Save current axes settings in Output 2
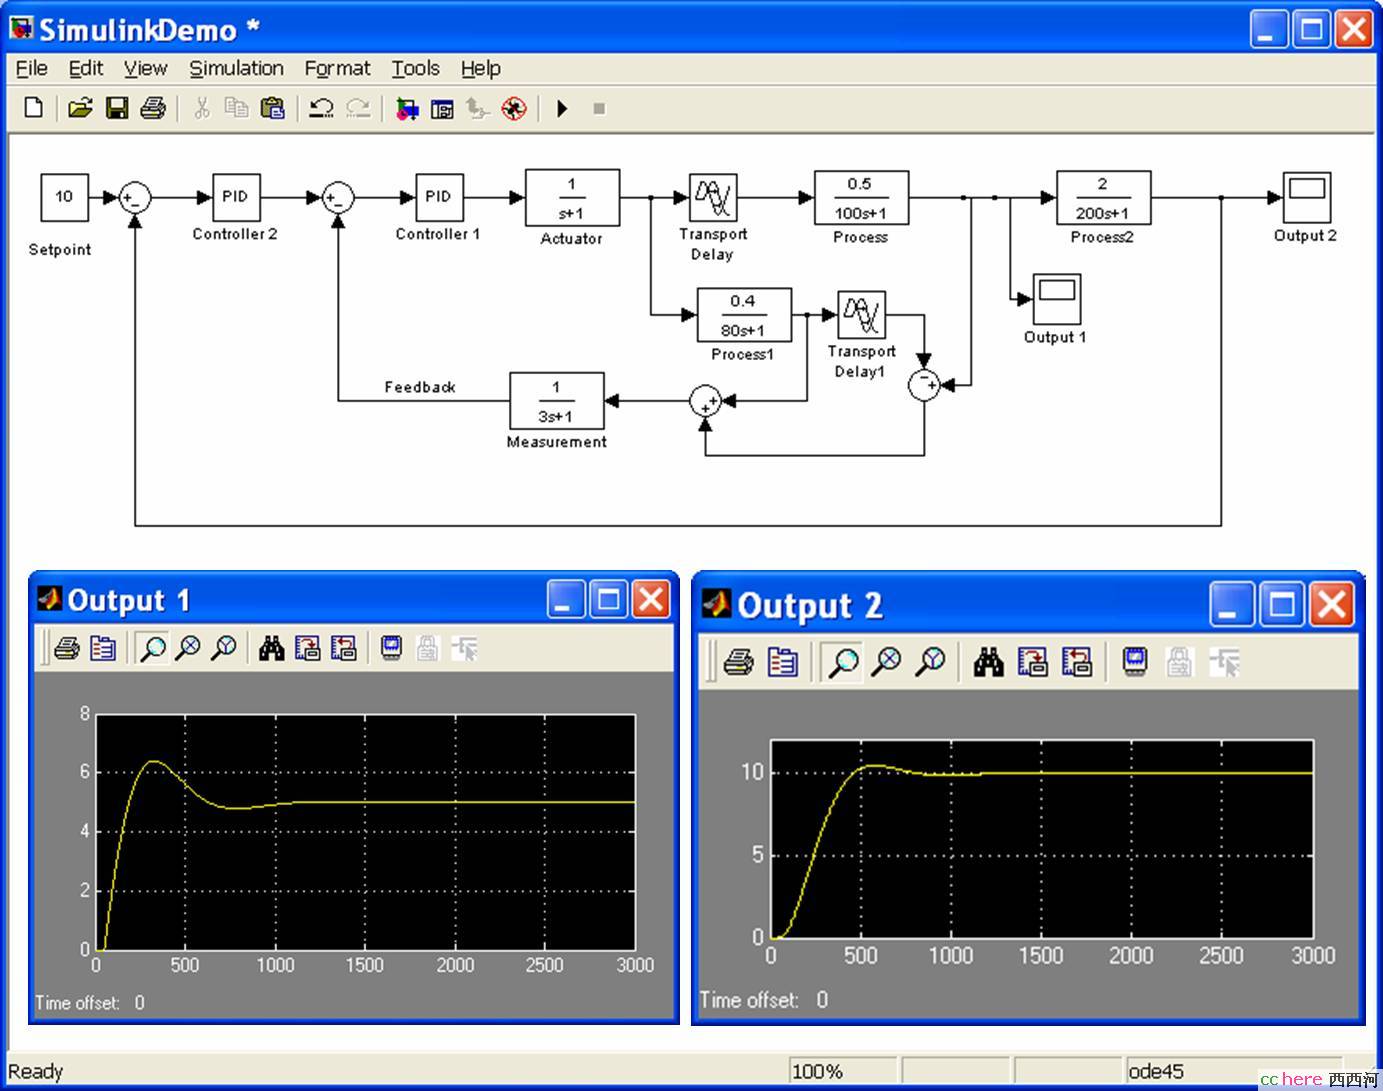The image size is (1383, 1091). (1033, 661)
